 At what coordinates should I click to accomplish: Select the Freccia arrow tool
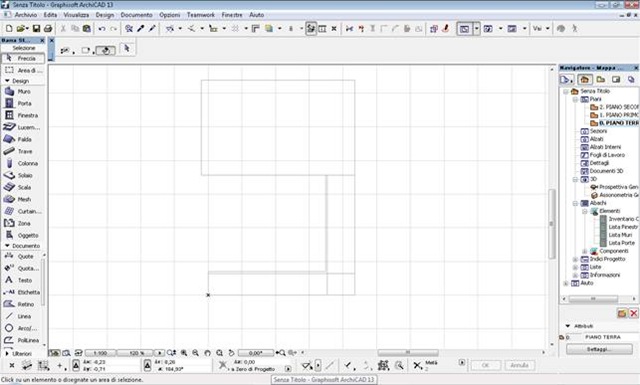coord(23,58)
